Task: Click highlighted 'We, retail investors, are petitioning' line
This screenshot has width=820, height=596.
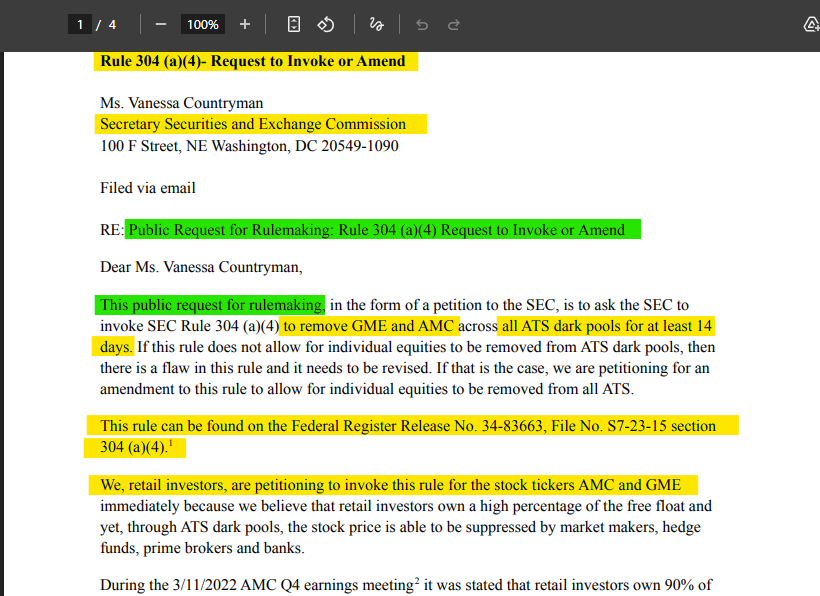Action: (x=391, y=485)
